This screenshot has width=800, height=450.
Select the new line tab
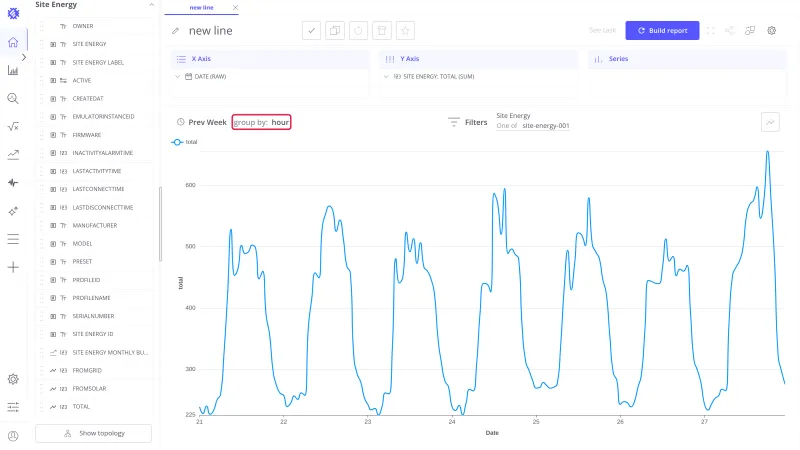click(x=201, y=8)
